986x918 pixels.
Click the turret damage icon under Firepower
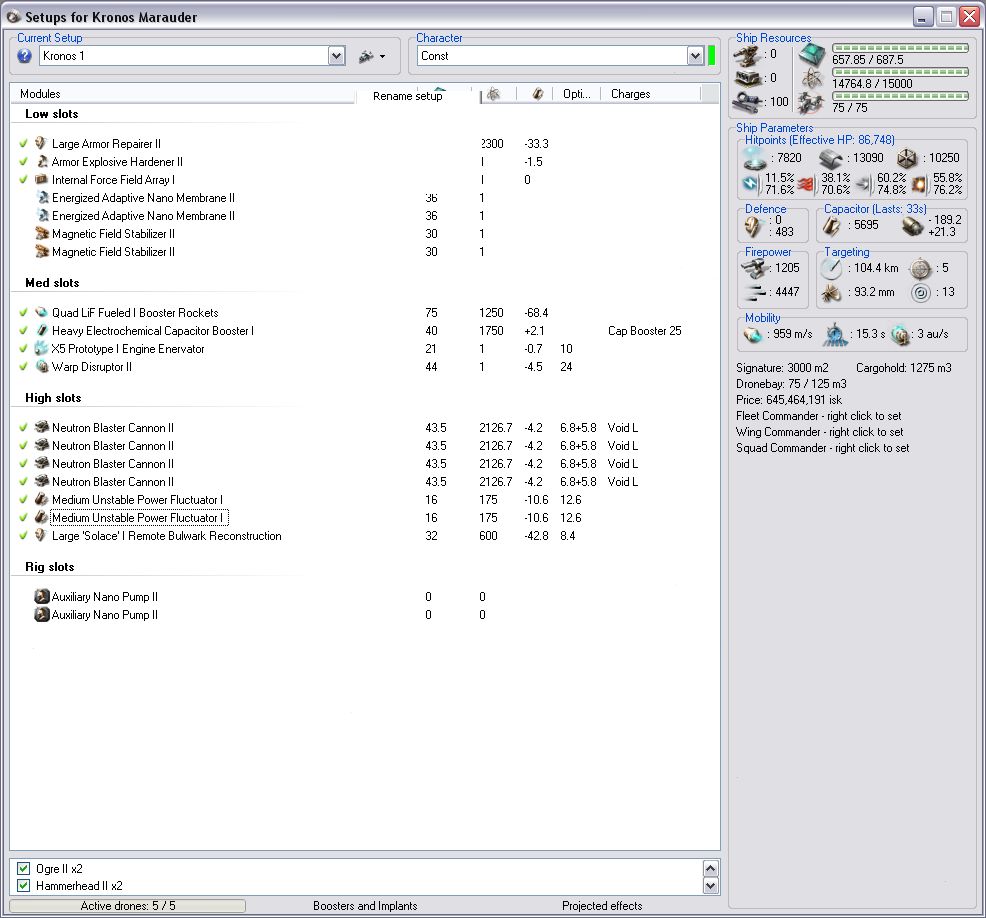click(755, 268)
